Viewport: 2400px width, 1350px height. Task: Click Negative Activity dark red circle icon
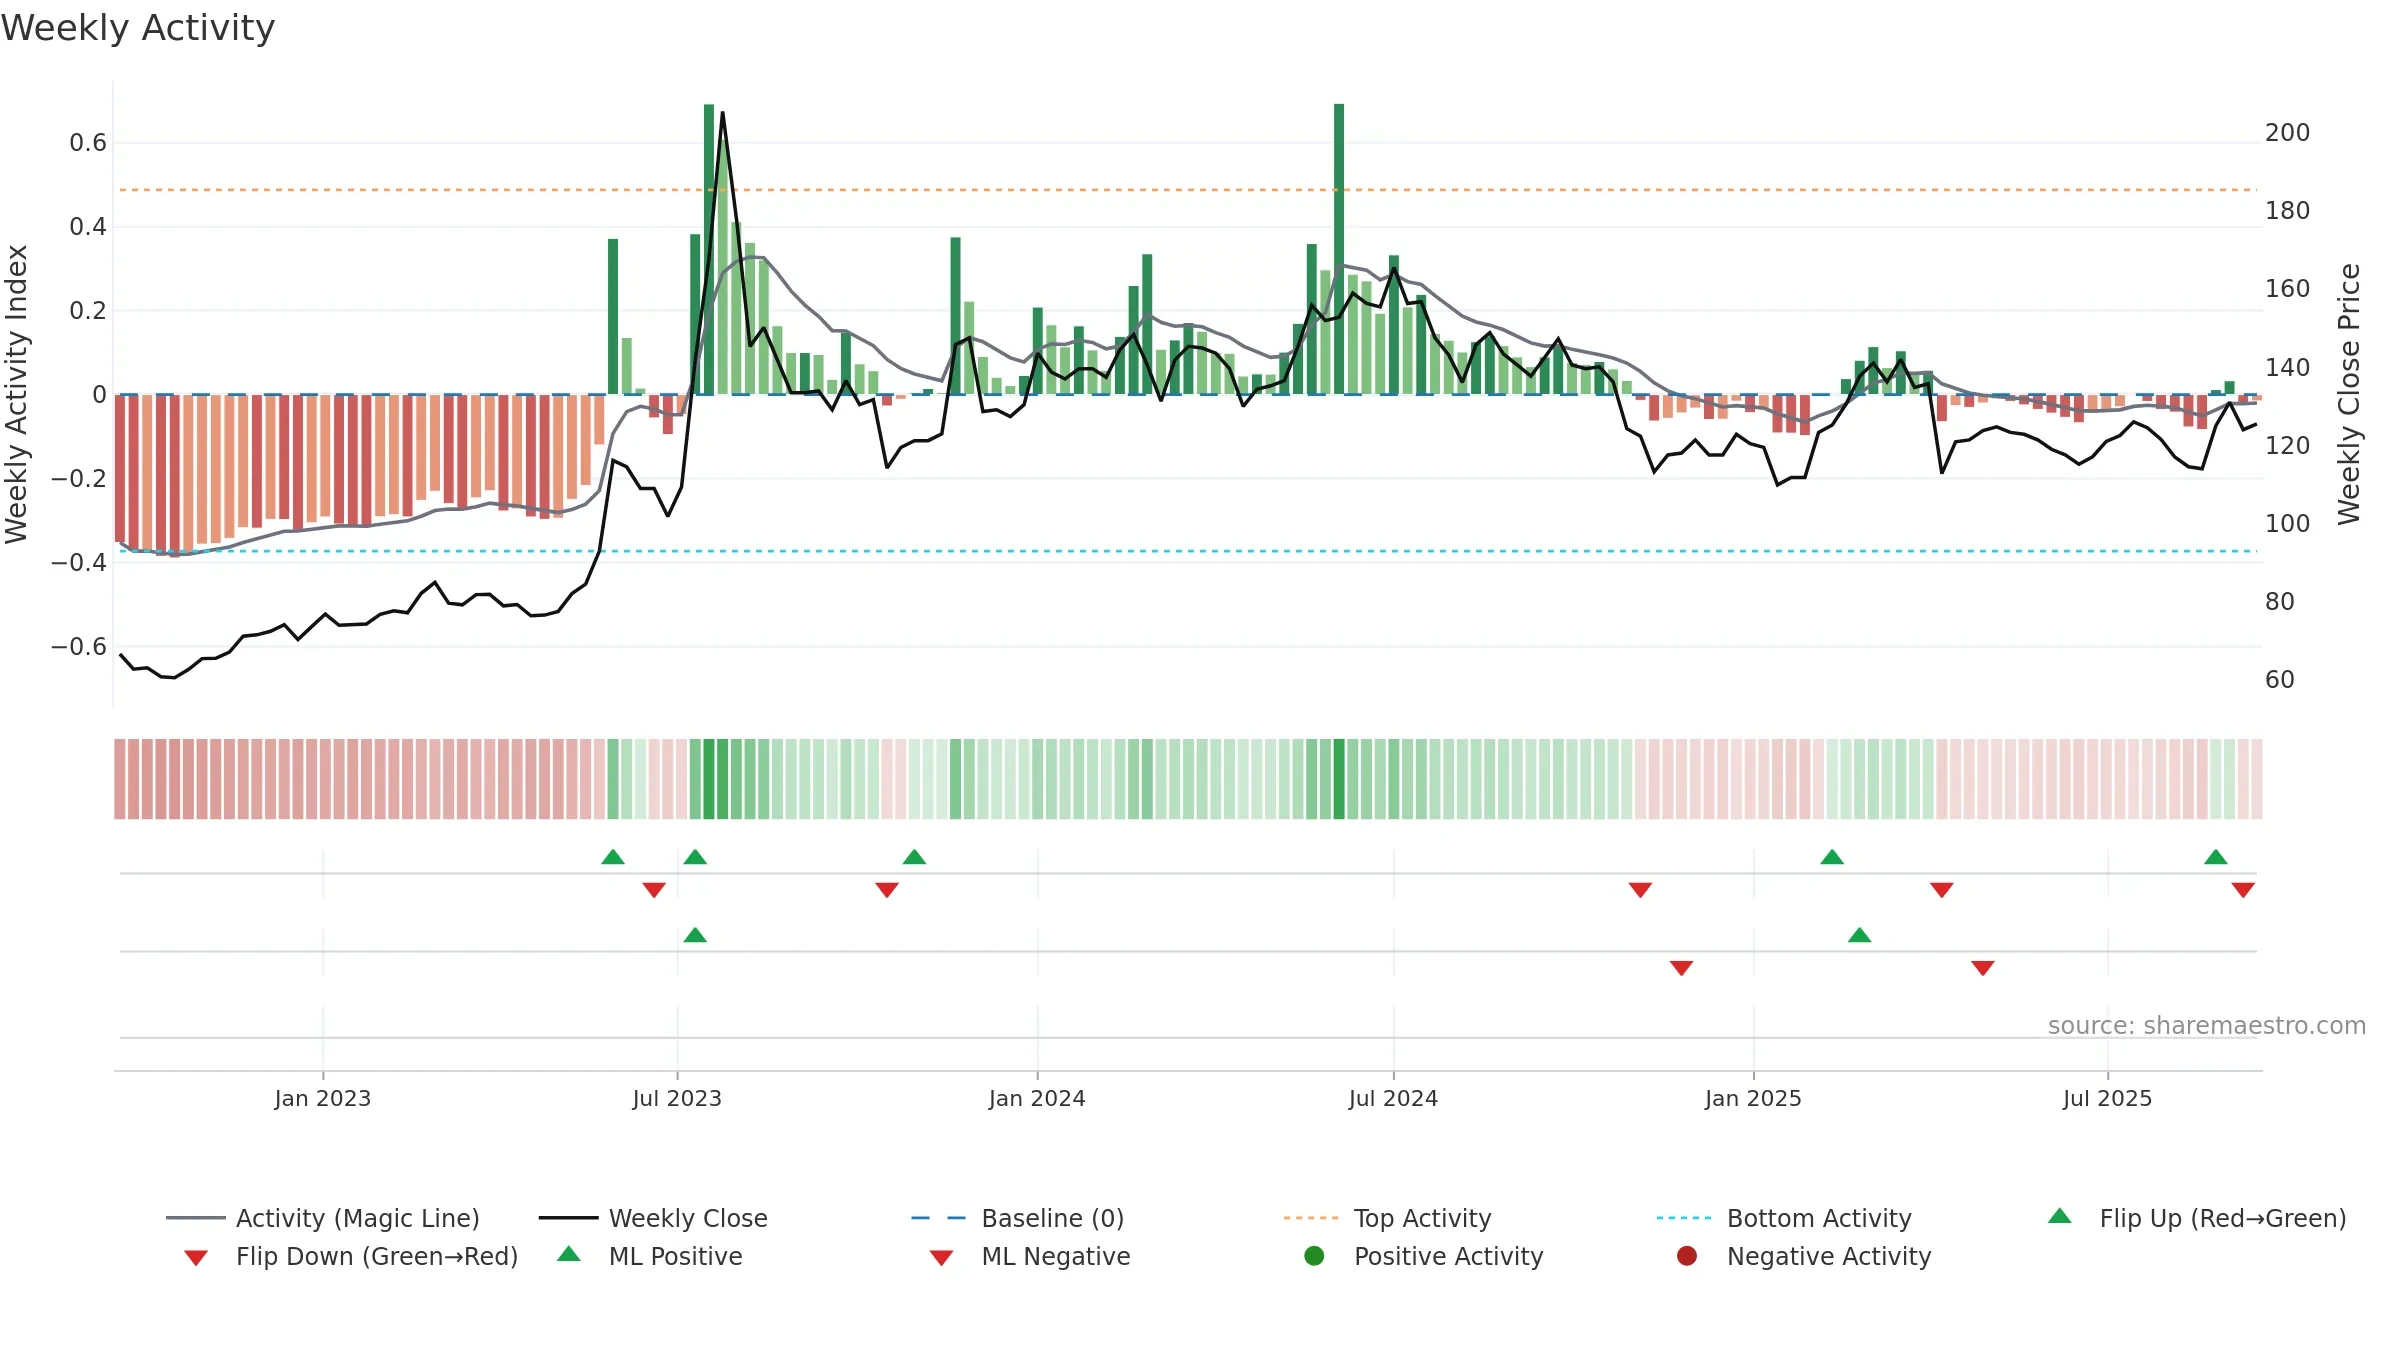click(x=1687, y=1255)
